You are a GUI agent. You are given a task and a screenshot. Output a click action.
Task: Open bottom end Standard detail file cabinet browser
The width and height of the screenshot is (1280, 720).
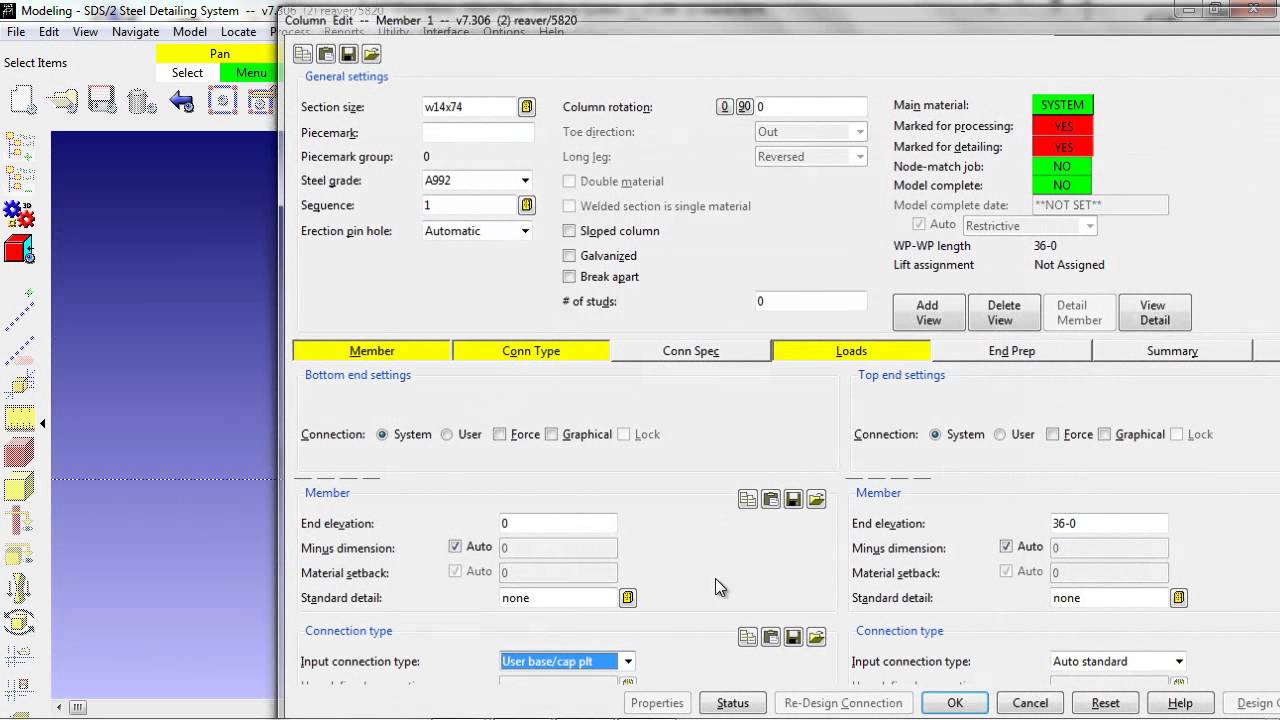628,598
